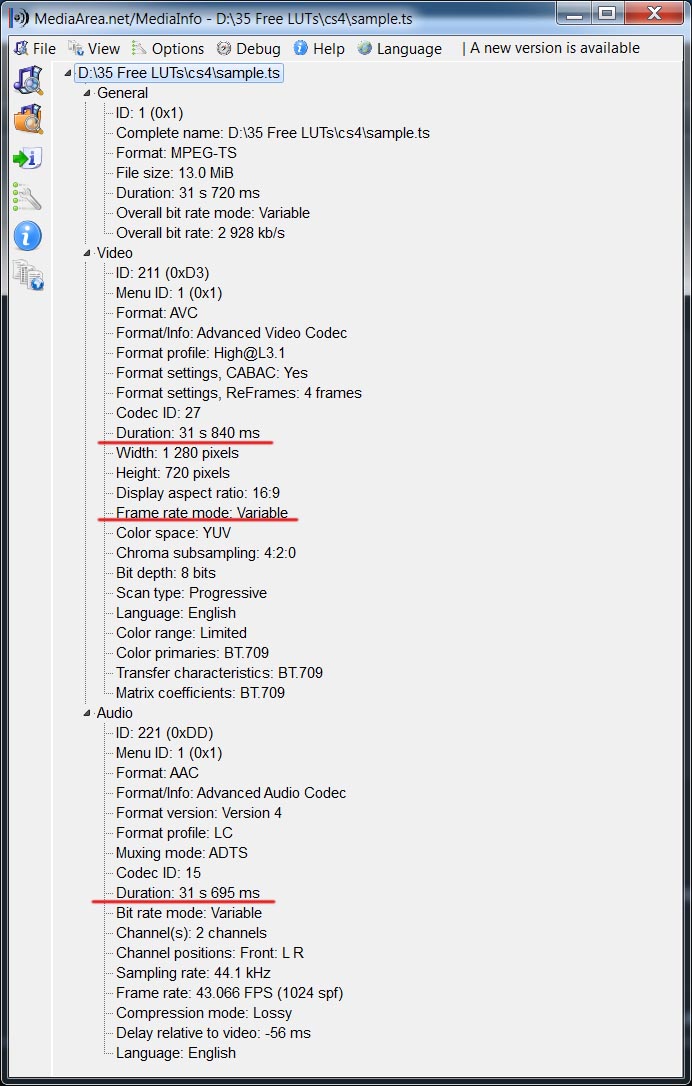This screenshot has width=692, height=1086.
Task: Select 'Duration: 31 s 720 ms' row
Action: point(188,193)
